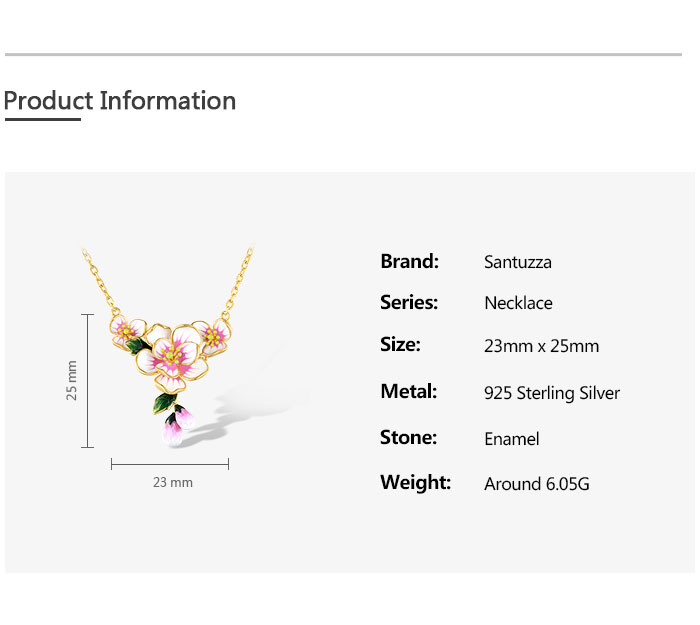This screenshot has height=625, width=700.
Task: Select the 925 Sterling Silver text
Action: (551, 393)
